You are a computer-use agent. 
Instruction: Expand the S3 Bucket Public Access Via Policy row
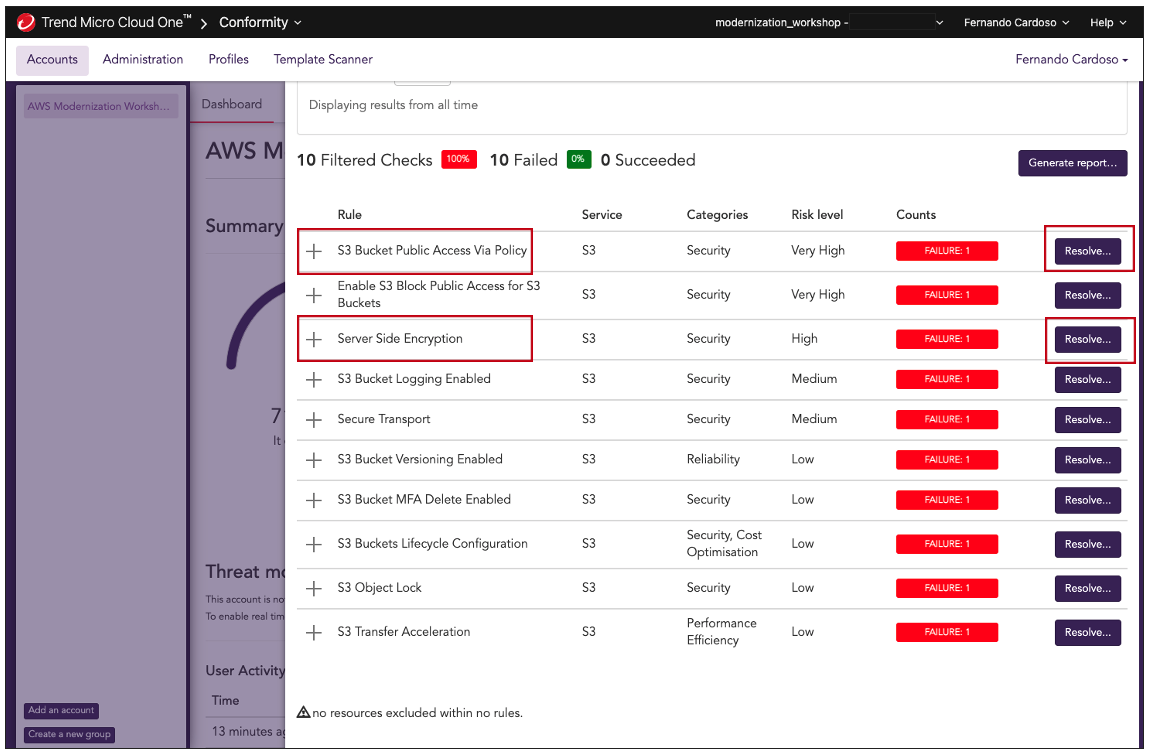coord(314,251)
